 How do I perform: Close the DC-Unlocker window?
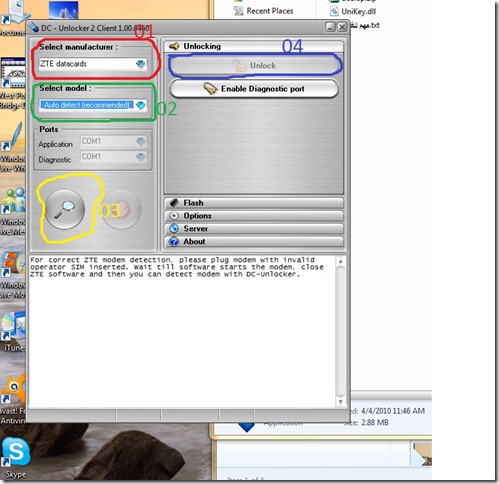click(x=342, y=27)
